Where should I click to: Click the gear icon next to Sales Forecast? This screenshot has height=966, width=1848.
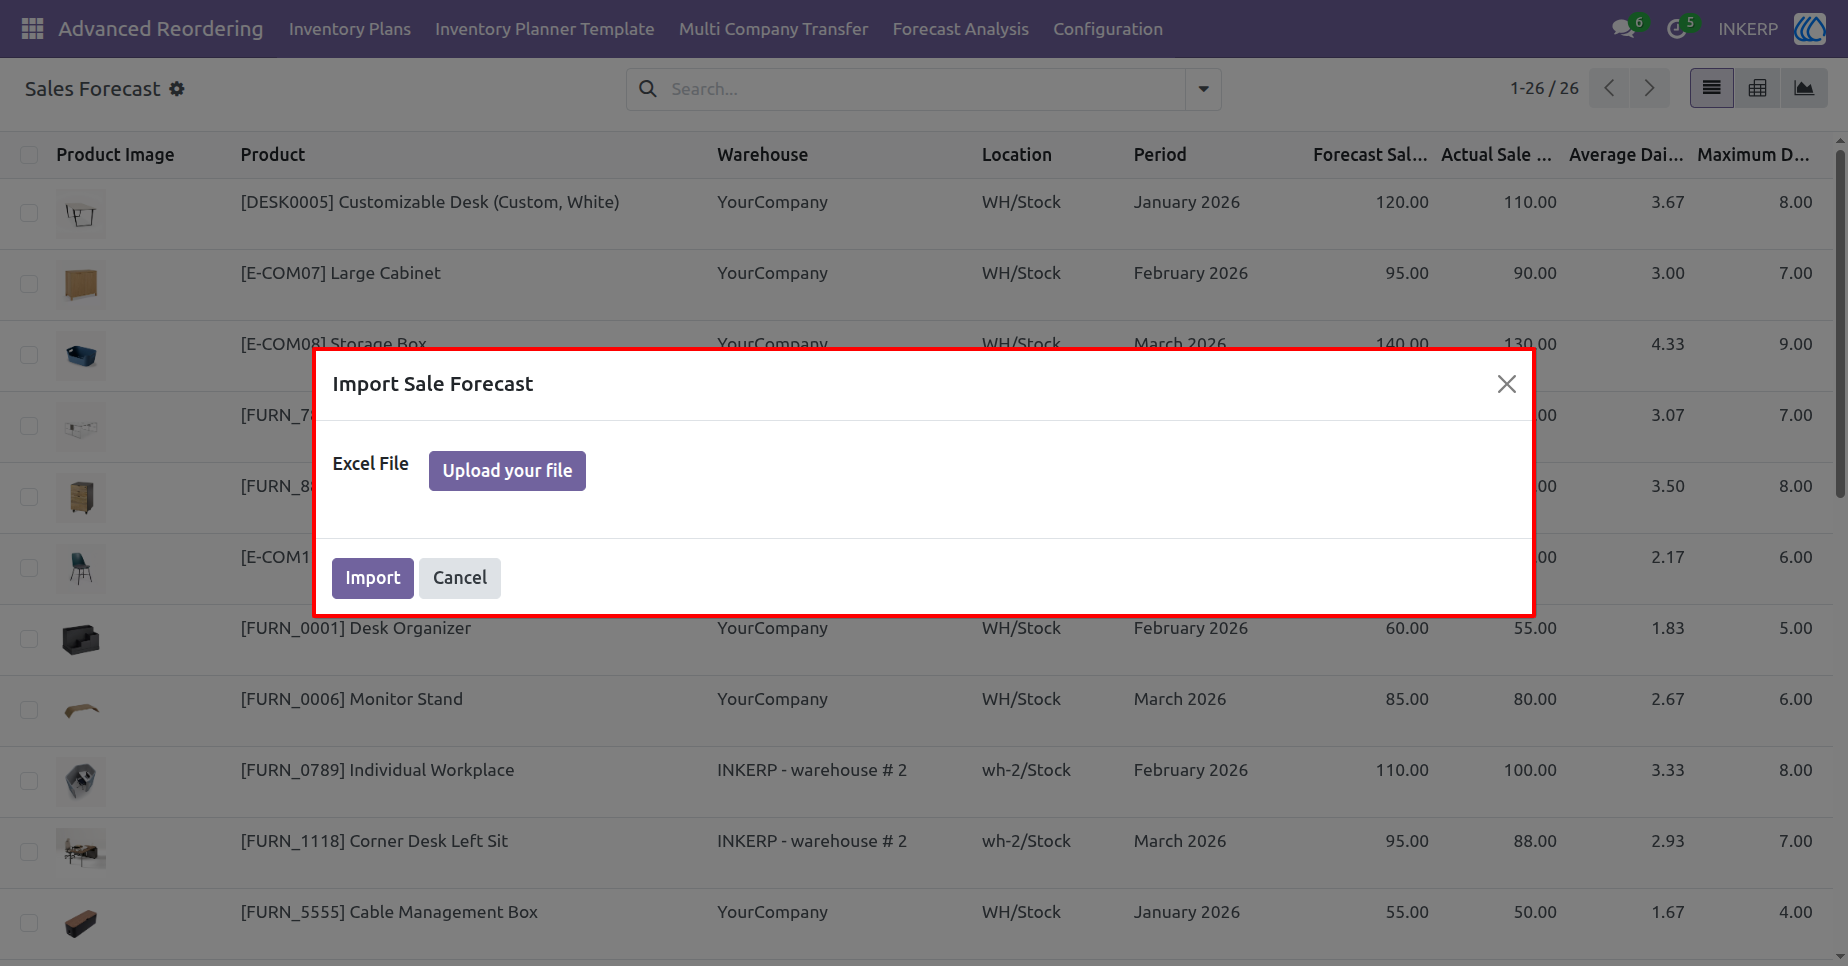(x=177, y=89)
